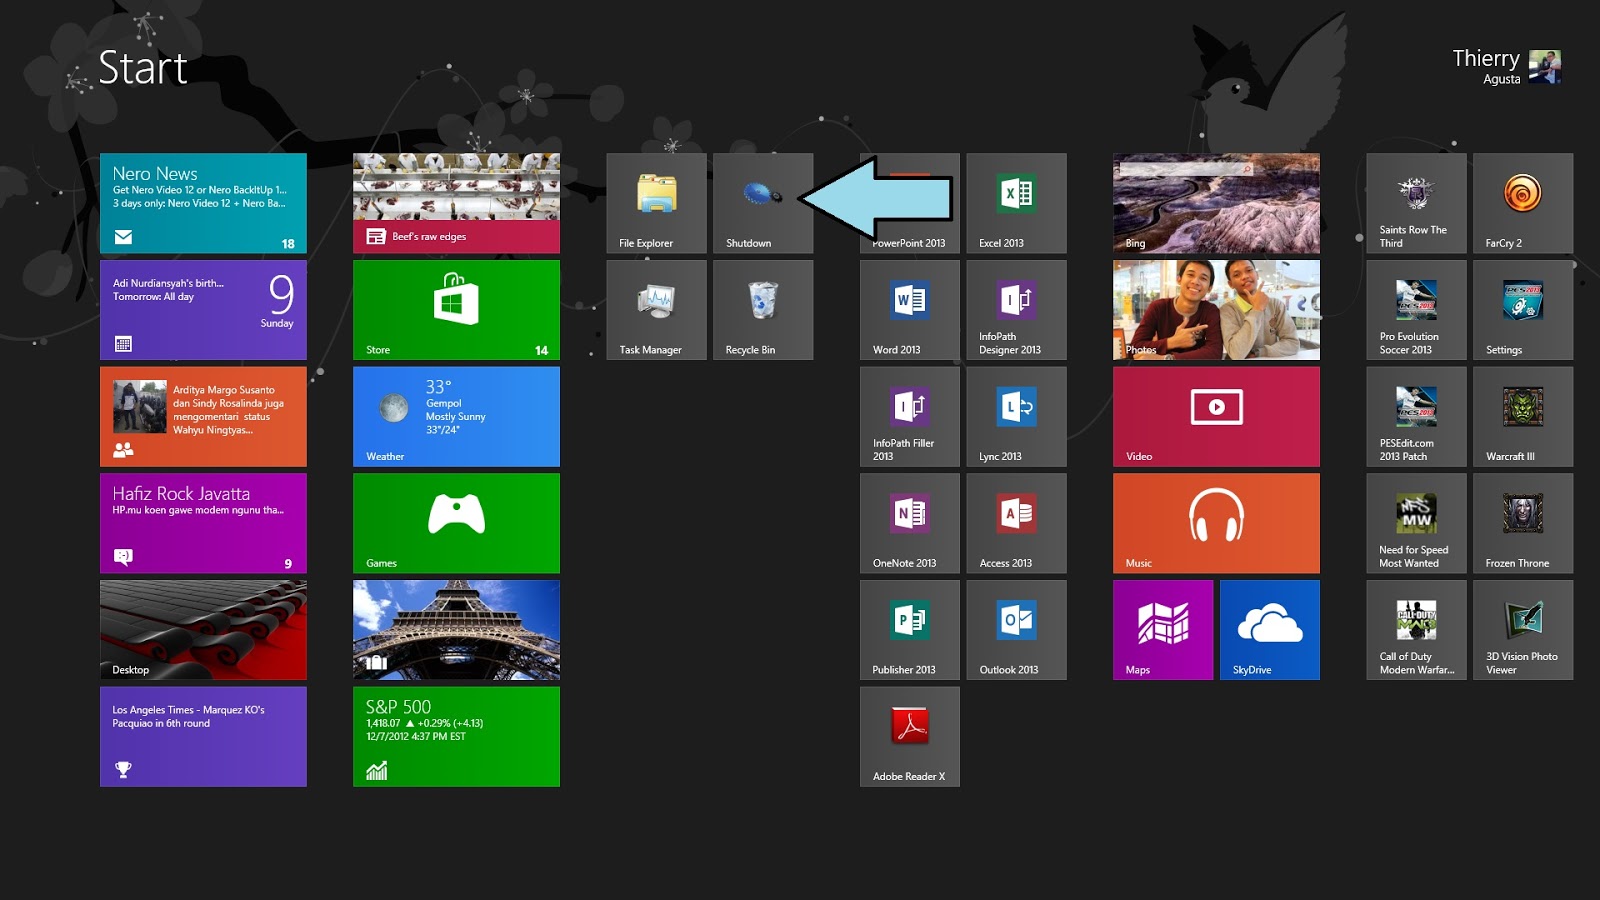Open the Hafiz Rock Javatta messaging tile
This screenshot has height=900, width=1600.
pyautogui.click(x=203, y=523)
